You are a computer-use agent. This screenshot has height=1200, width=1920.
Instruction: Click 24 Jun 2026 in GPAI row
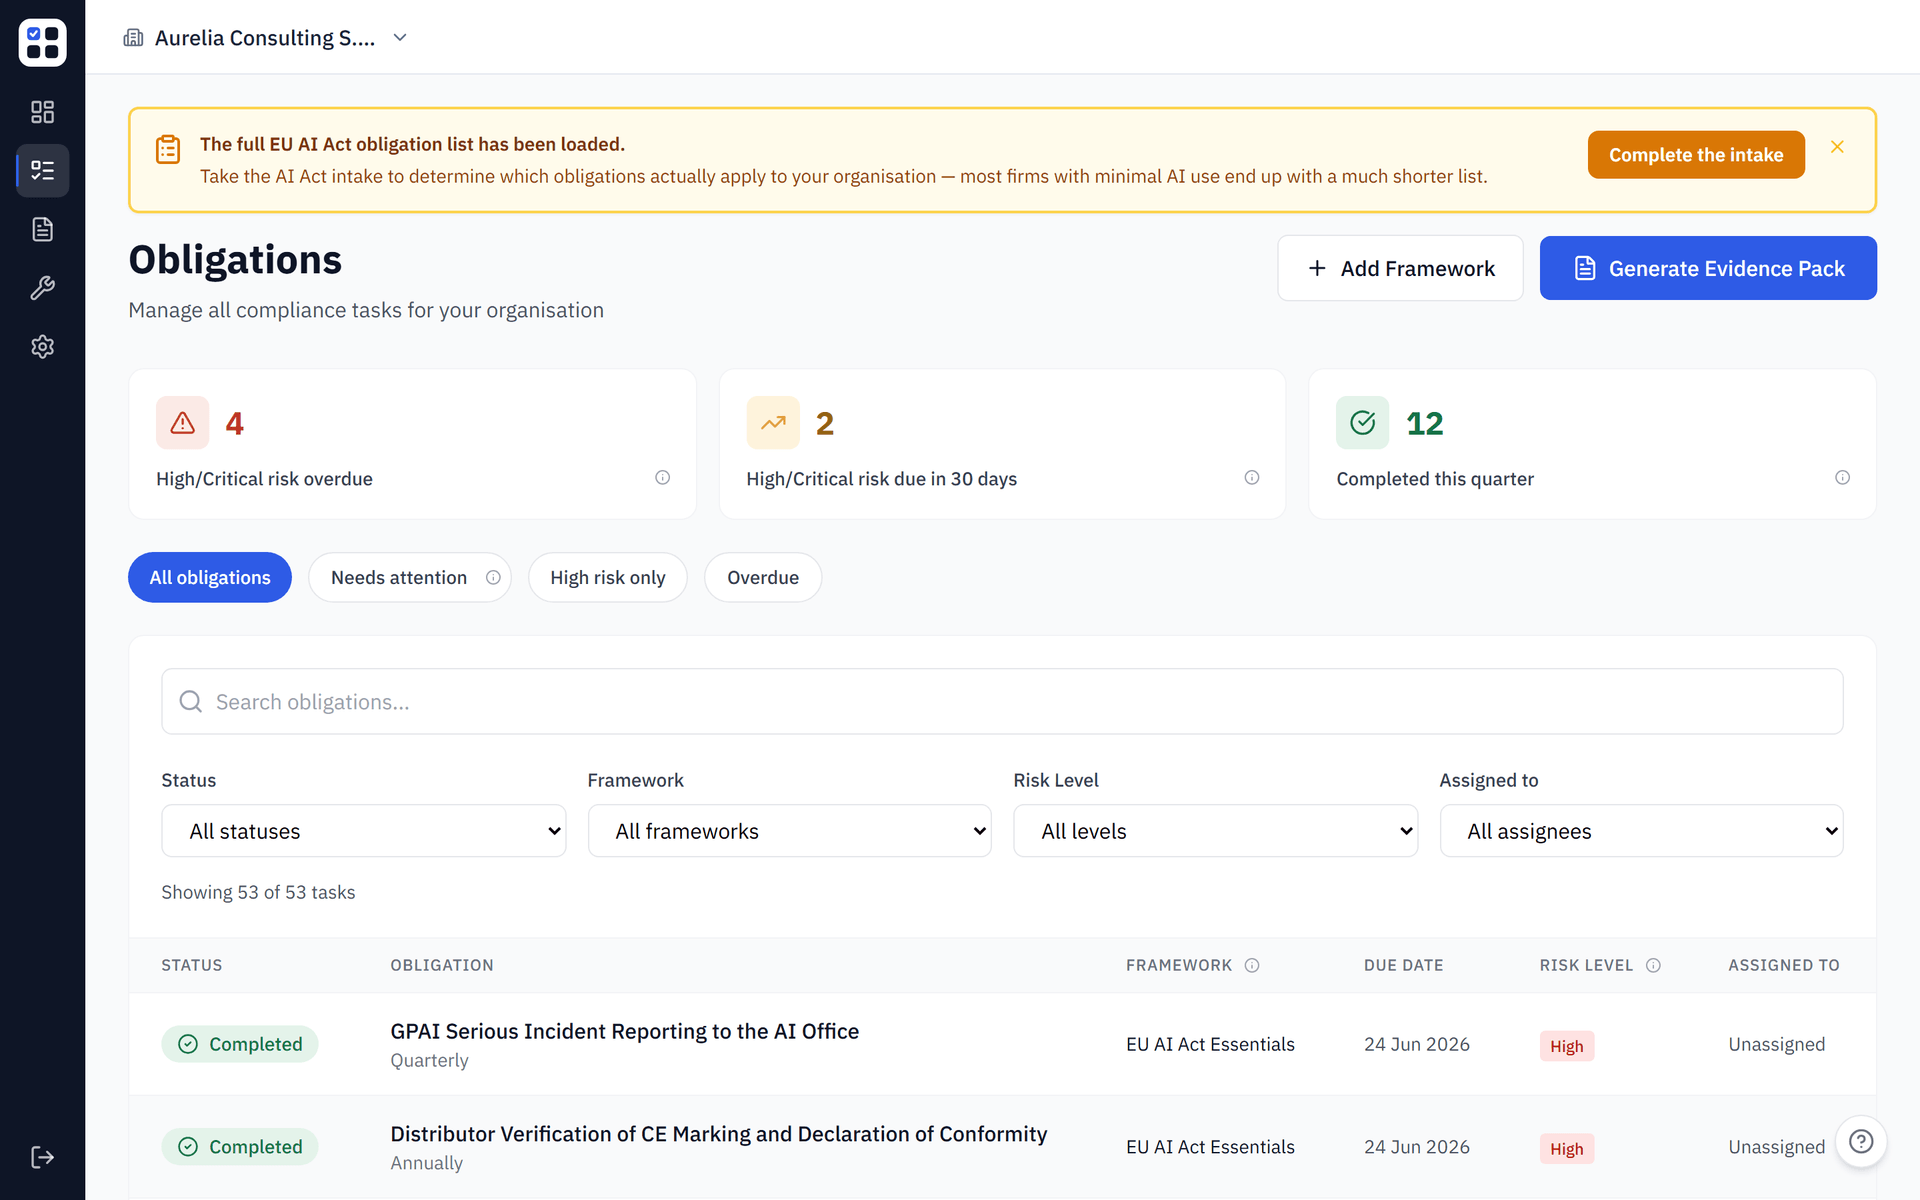tap(1417, 1044)
